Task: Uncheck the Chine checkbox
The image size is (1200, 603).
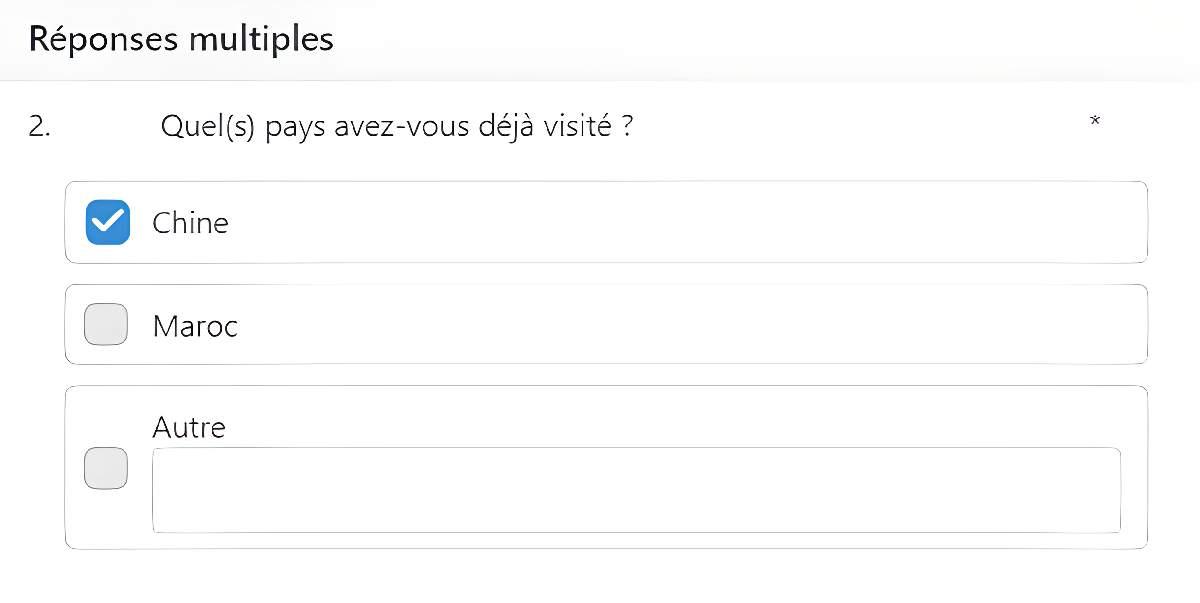Action: [x=107, y=222]
